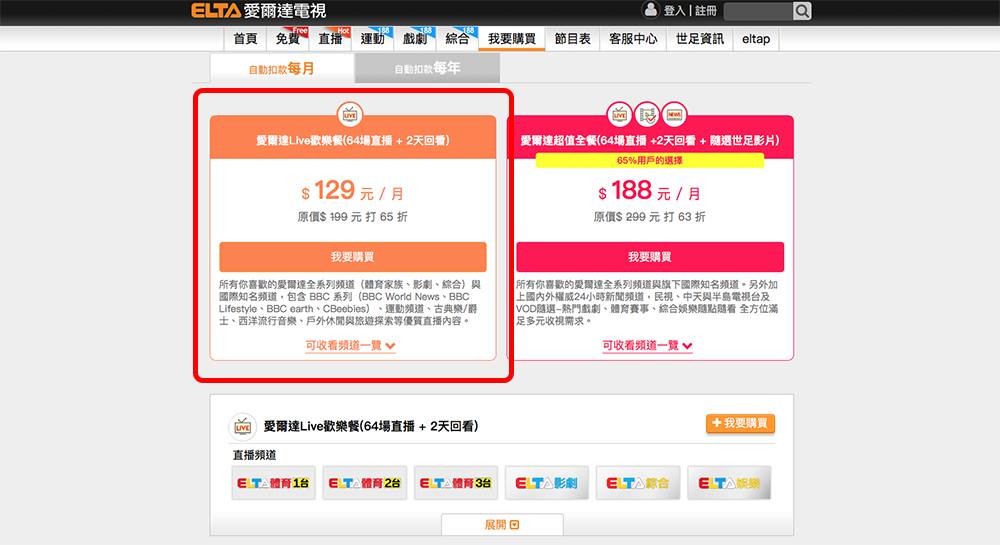Click the user profile avatar icon
Image resolution: width=1000 pixels, height=545 pixels.
point(650,10)
